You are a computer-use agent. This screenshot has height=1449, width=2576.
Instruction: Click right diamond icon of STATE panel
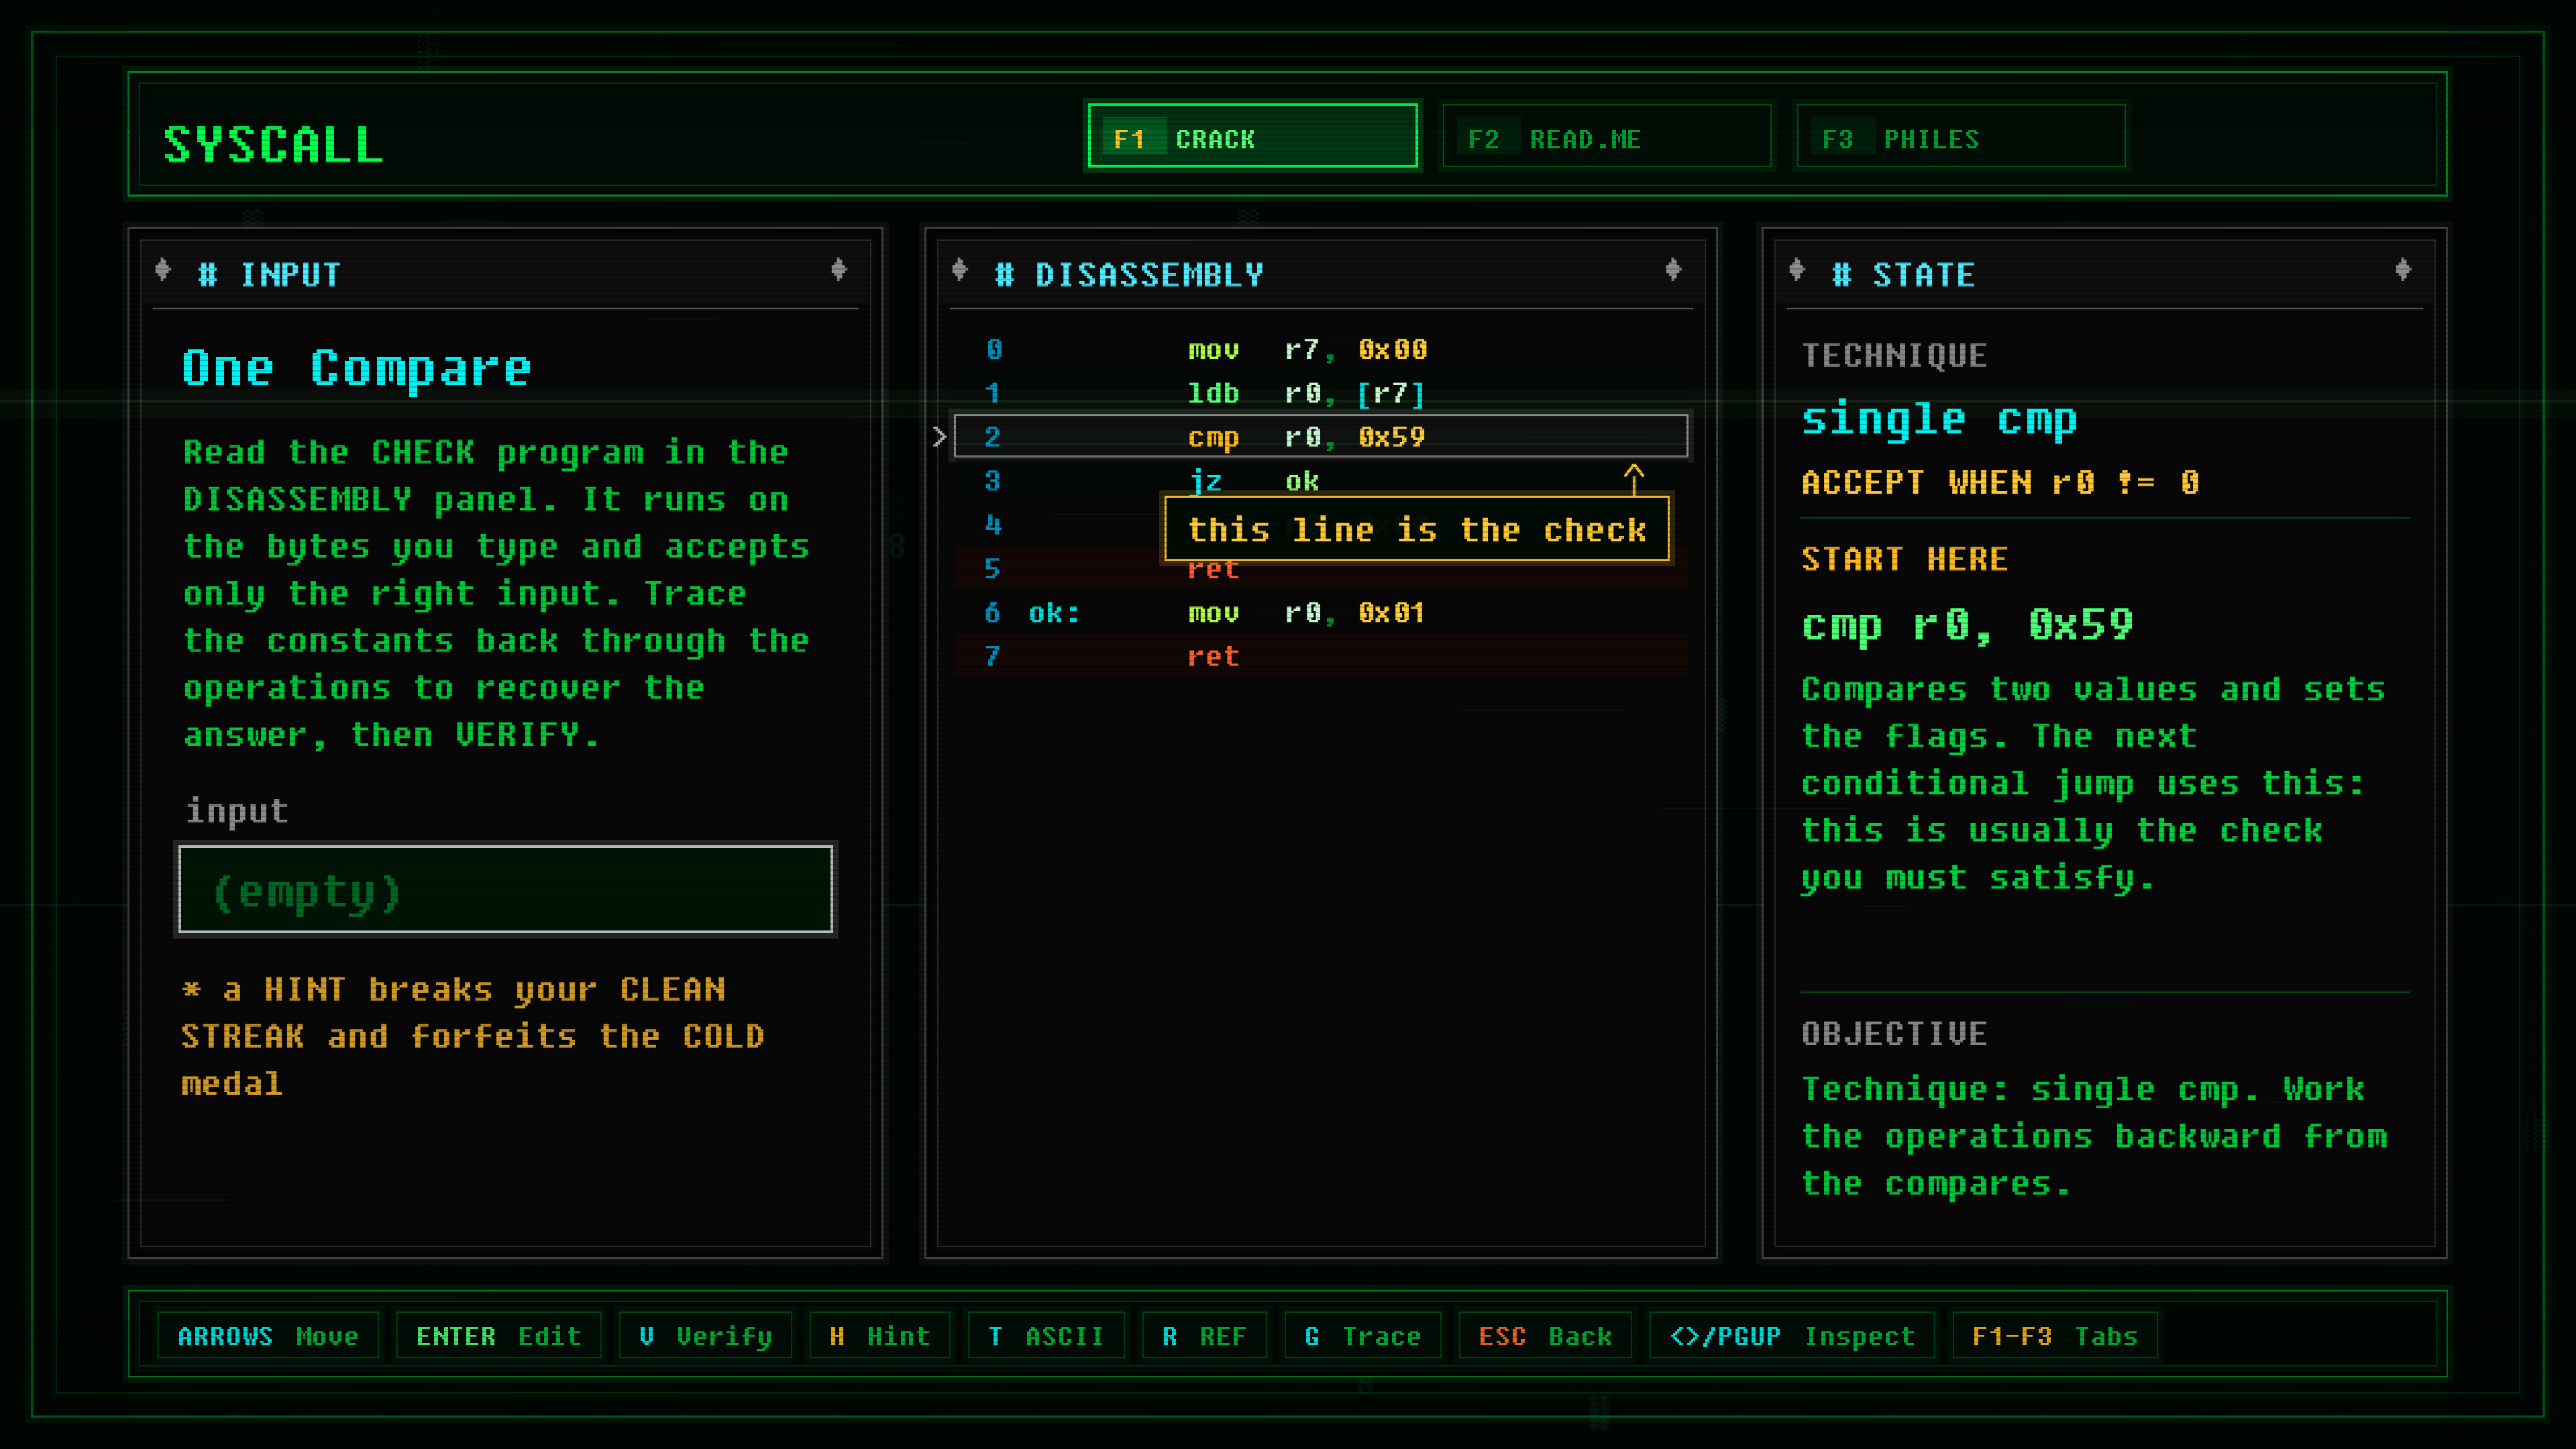tap(2403, 270)
